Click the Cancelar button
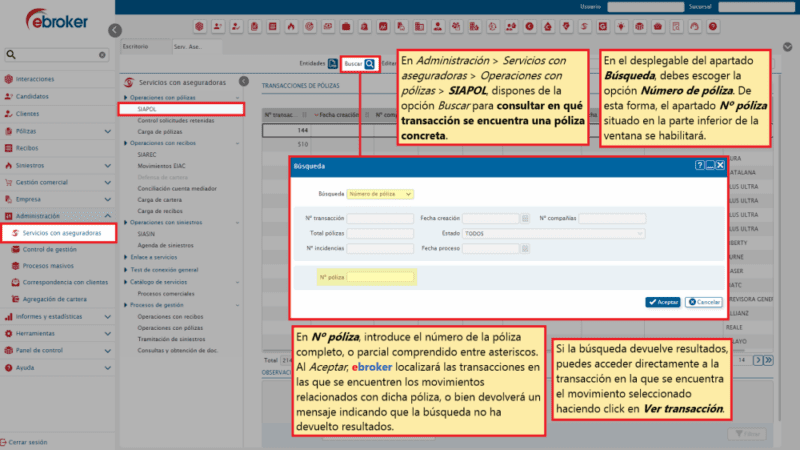Viewport: 800px width, 450px height. tap(704, 302)
